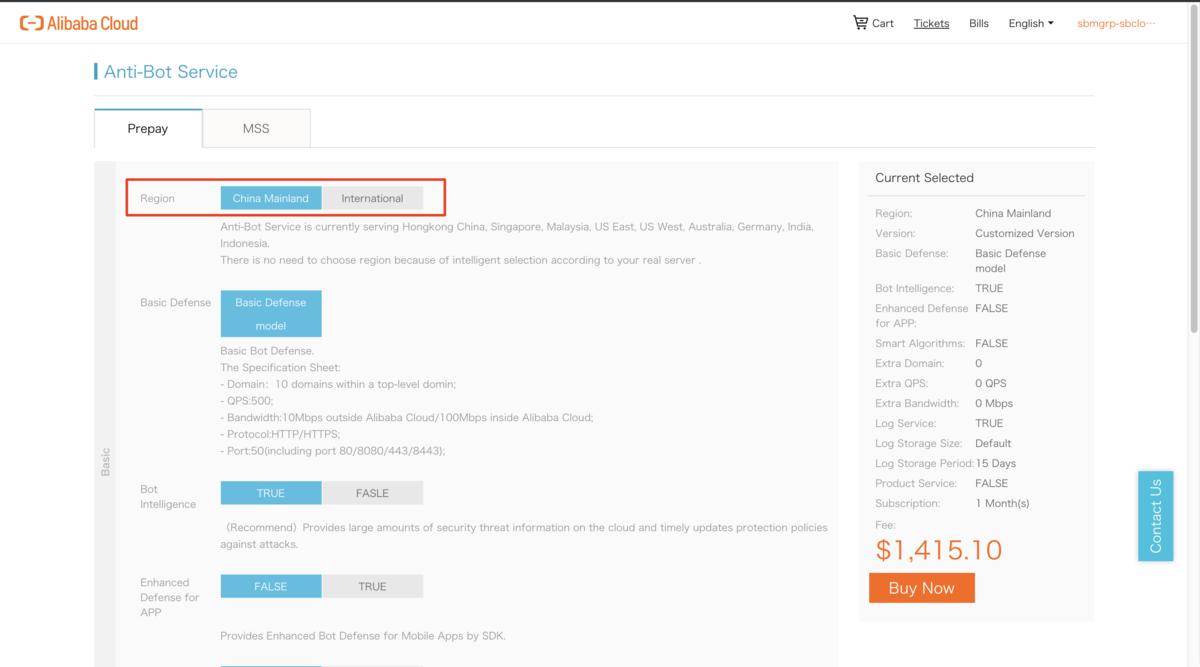Switch to the Prepay tab

148,128
